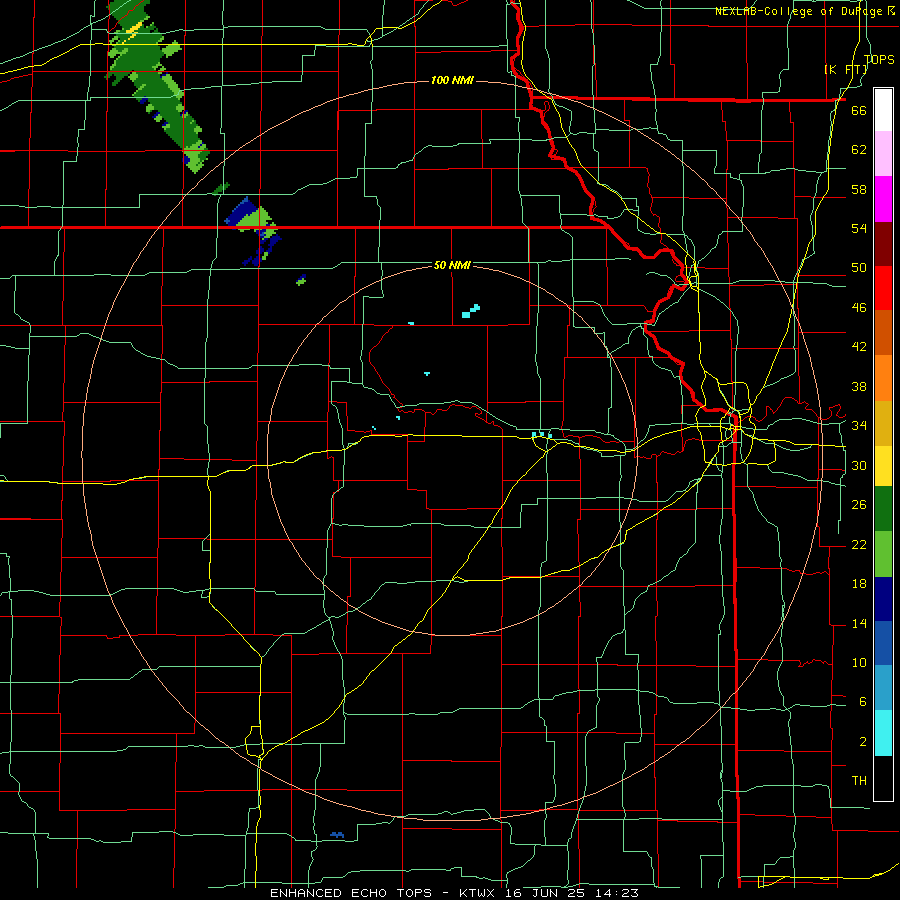Image resolution: width=900 pixels, height=900 pixels.
Task: Select the dark green swatch near 26
Action: [883, 509]
